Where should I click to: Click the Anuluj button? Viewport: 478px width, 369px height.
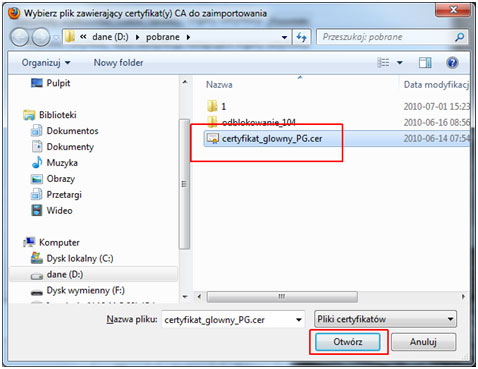[423, 342]
